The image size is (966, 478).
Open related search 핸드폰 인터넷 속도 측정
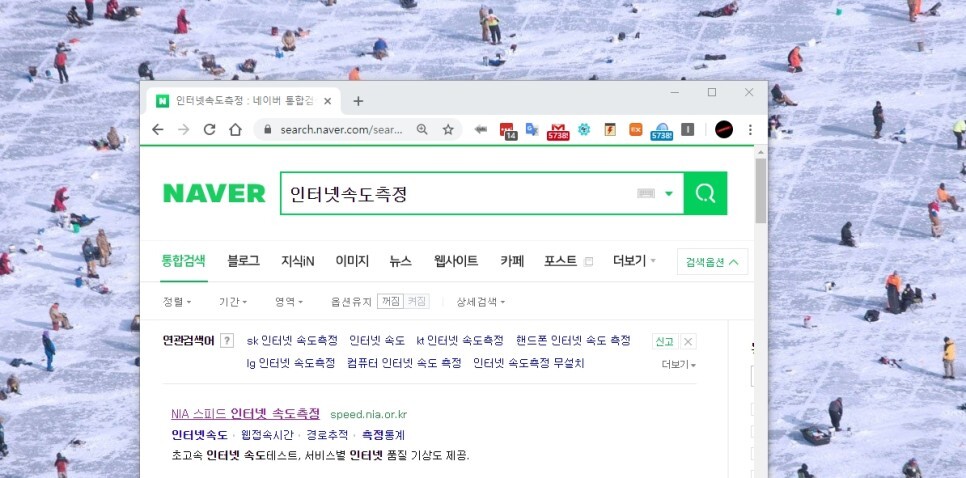tap(573, 341)
